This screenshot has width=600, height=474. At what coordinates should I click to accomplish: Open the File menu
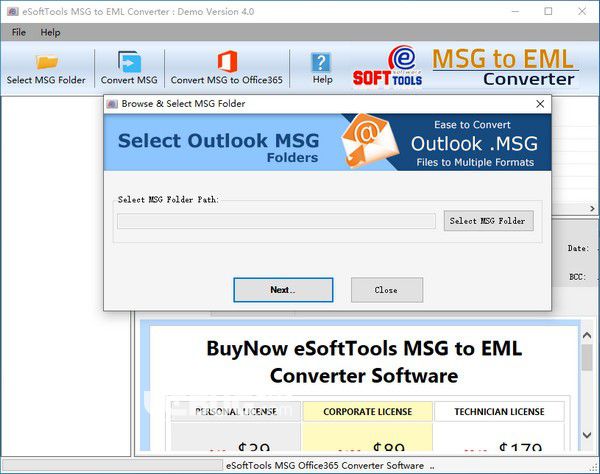point(19,33)
